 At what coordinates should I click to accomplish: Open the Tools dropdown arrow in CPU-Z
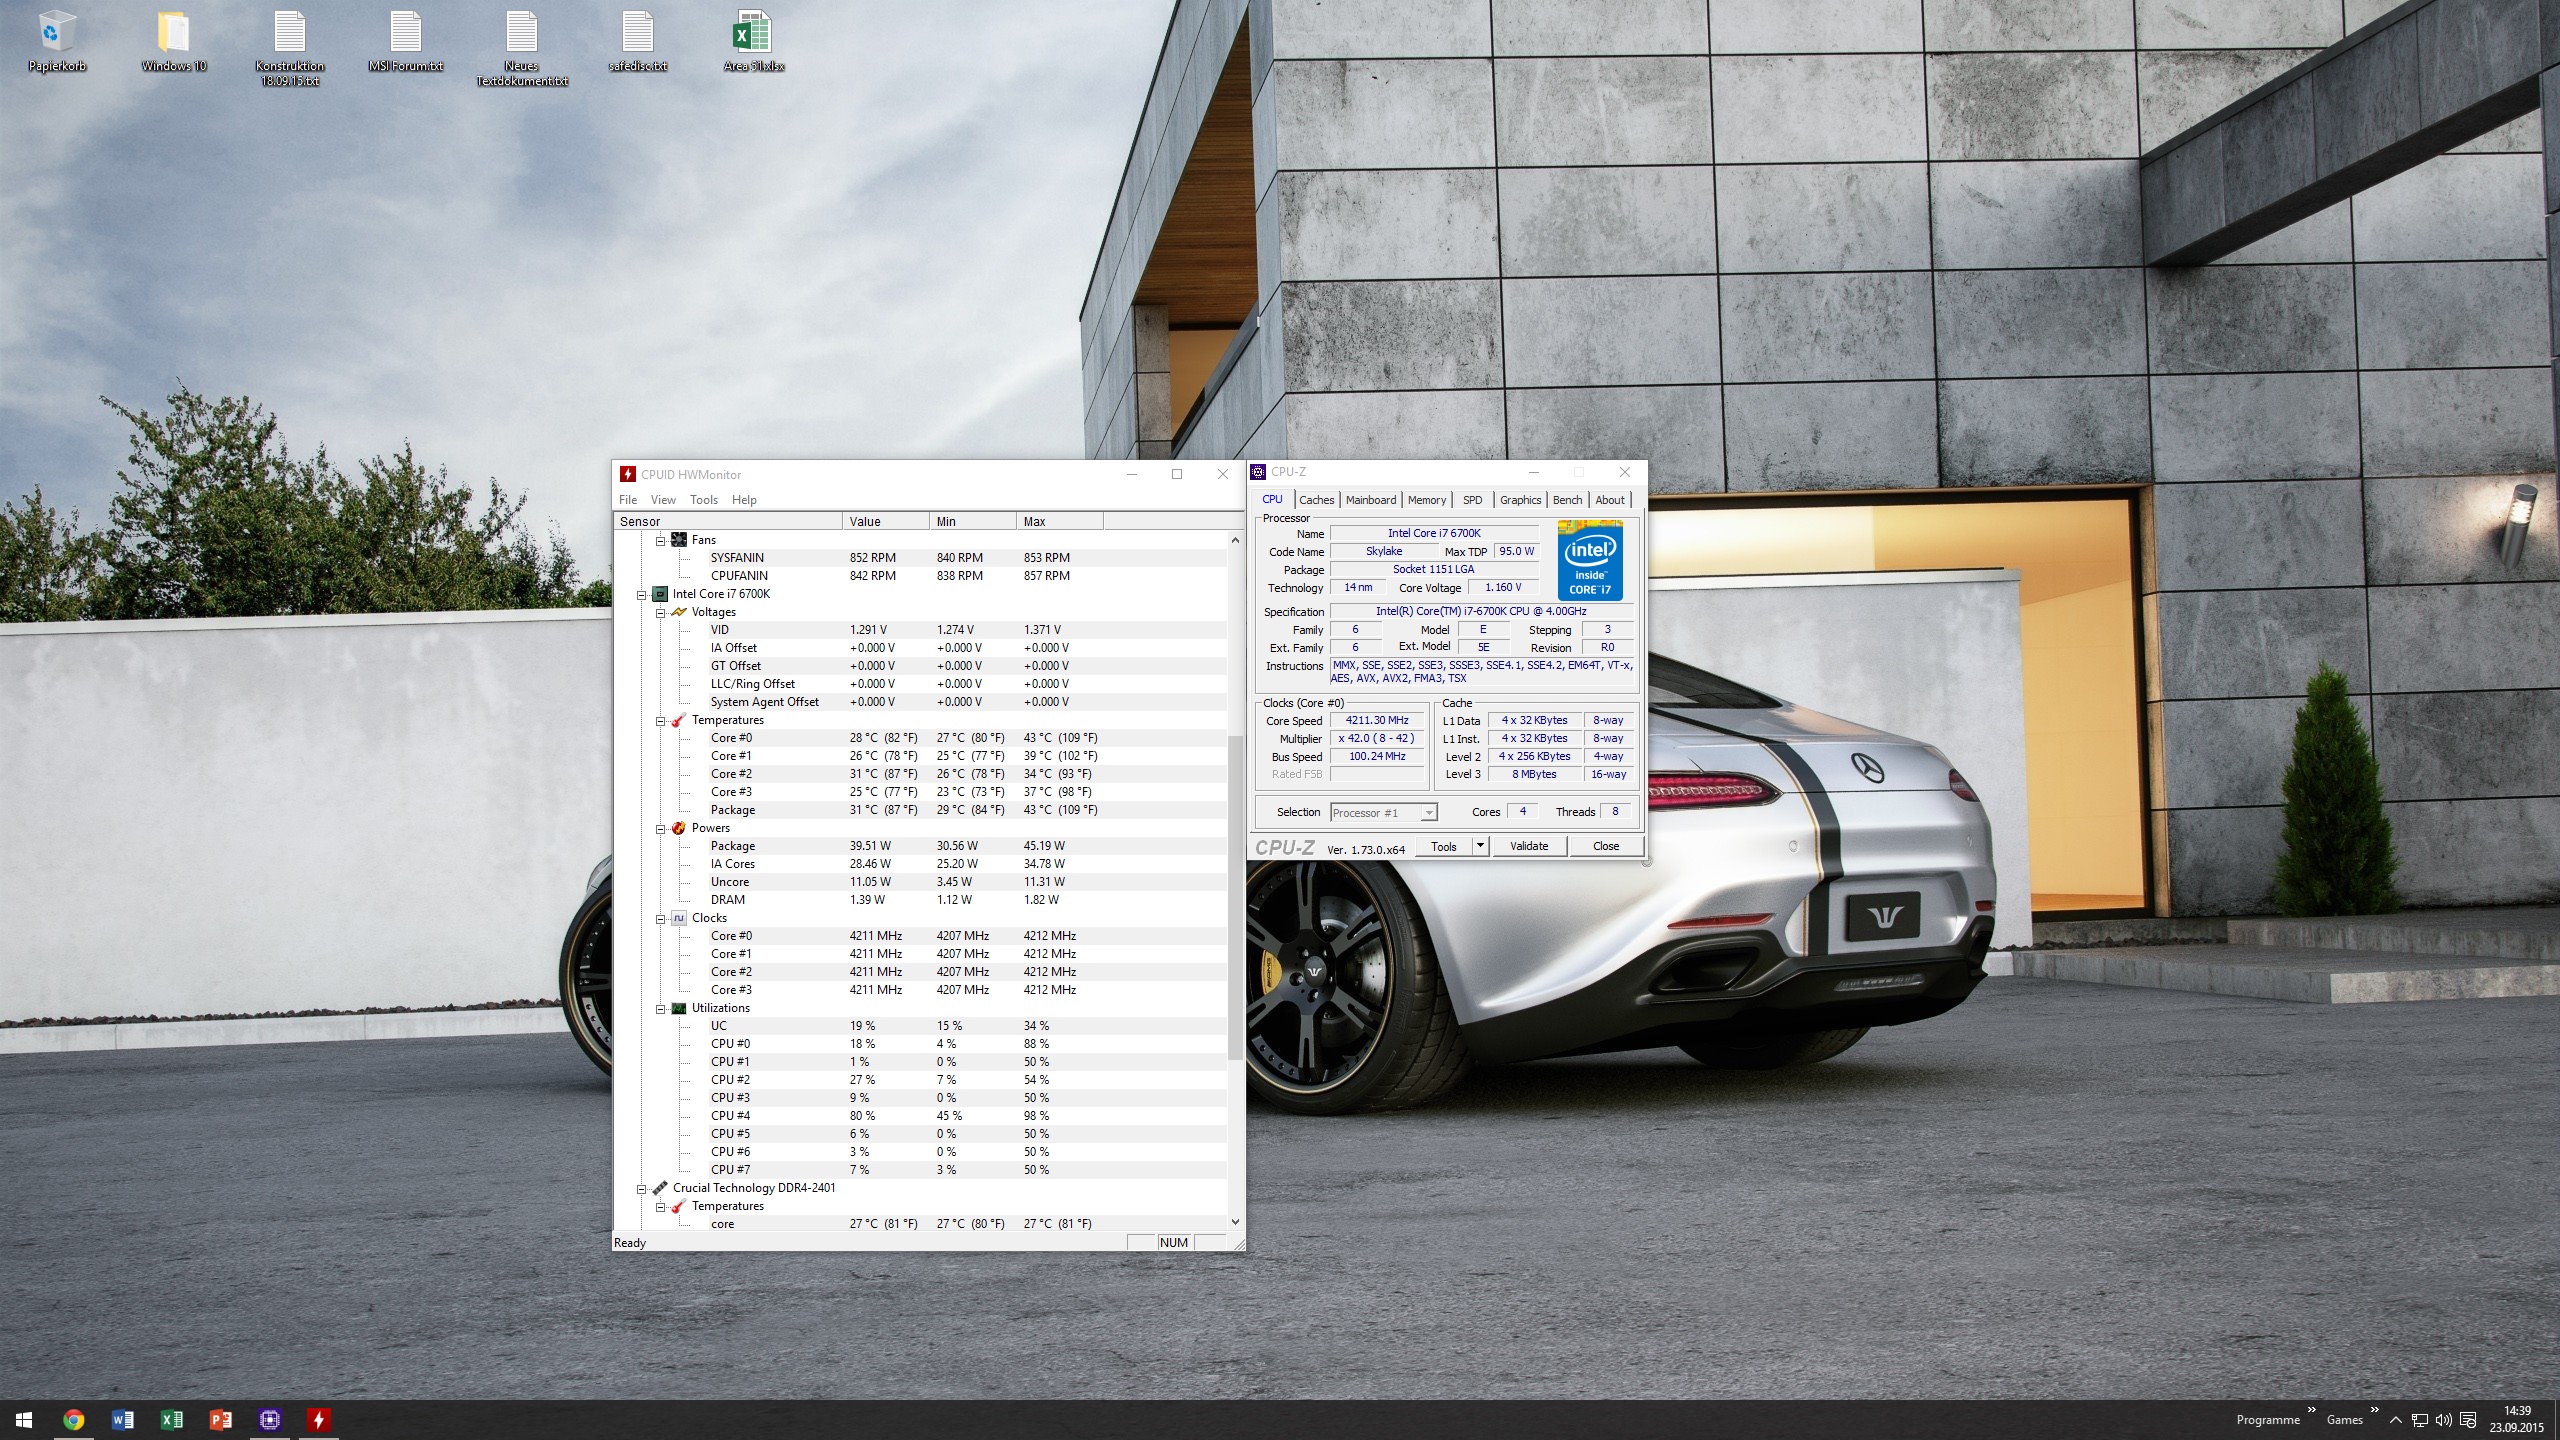[1480, 846]
